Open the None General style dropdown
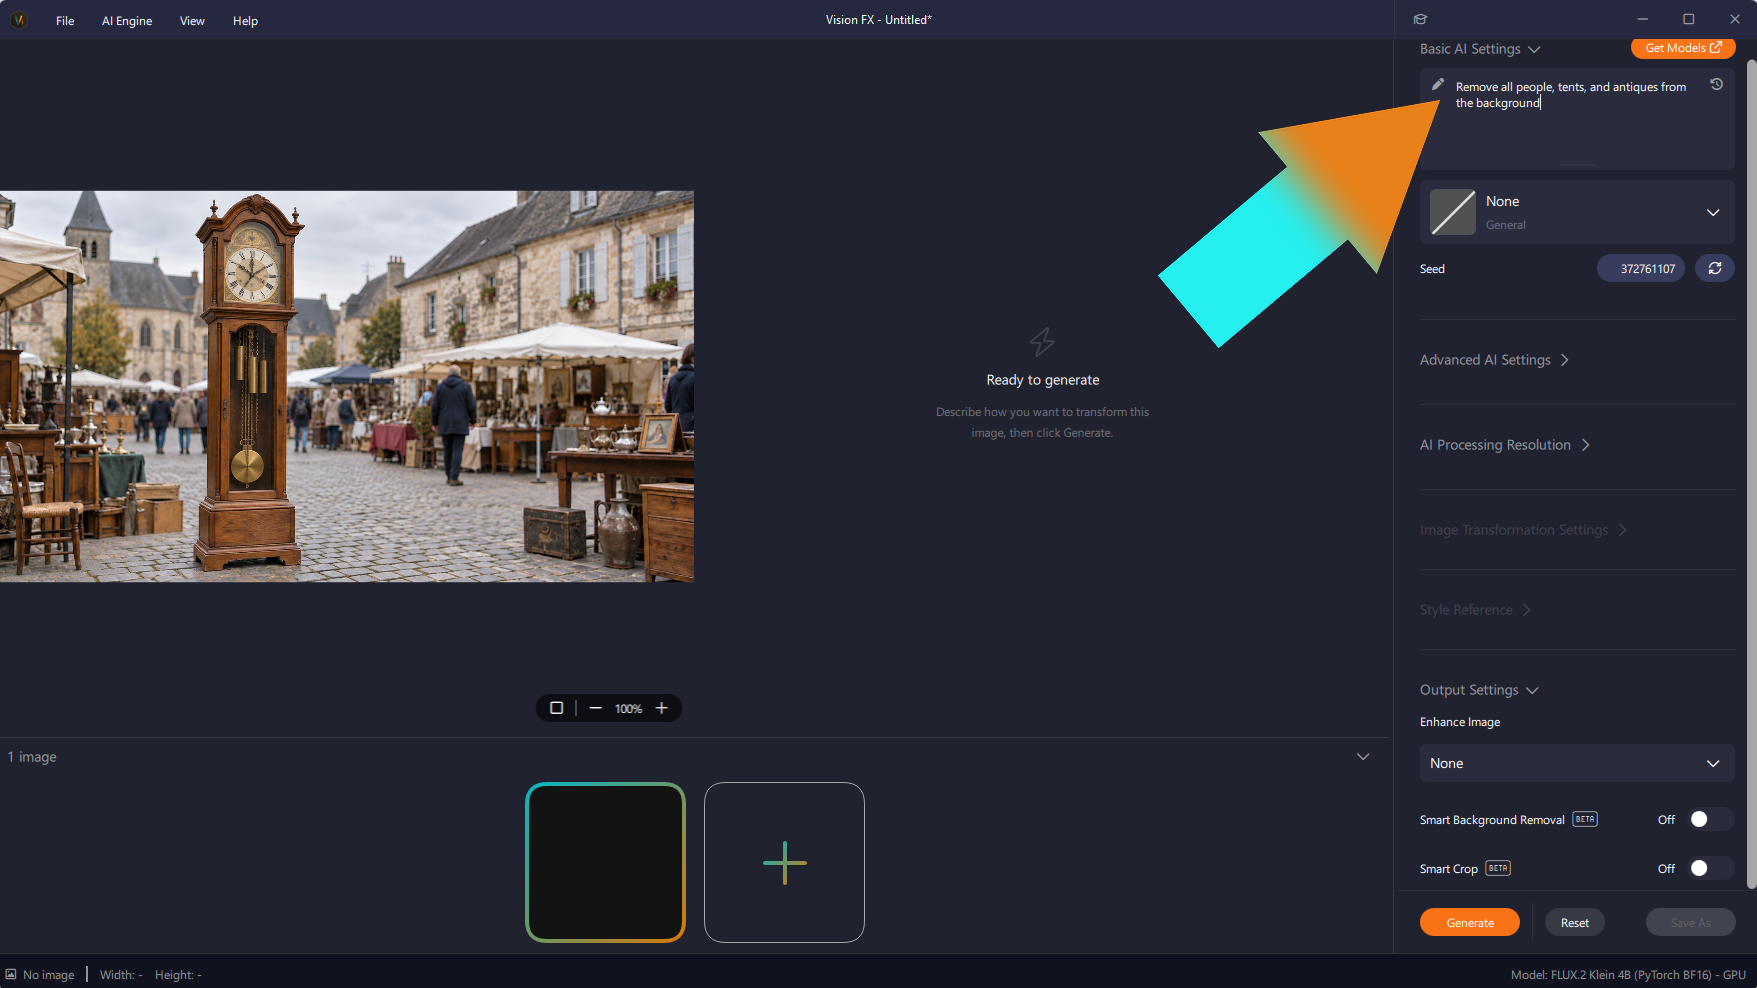 click(1577, 212)
